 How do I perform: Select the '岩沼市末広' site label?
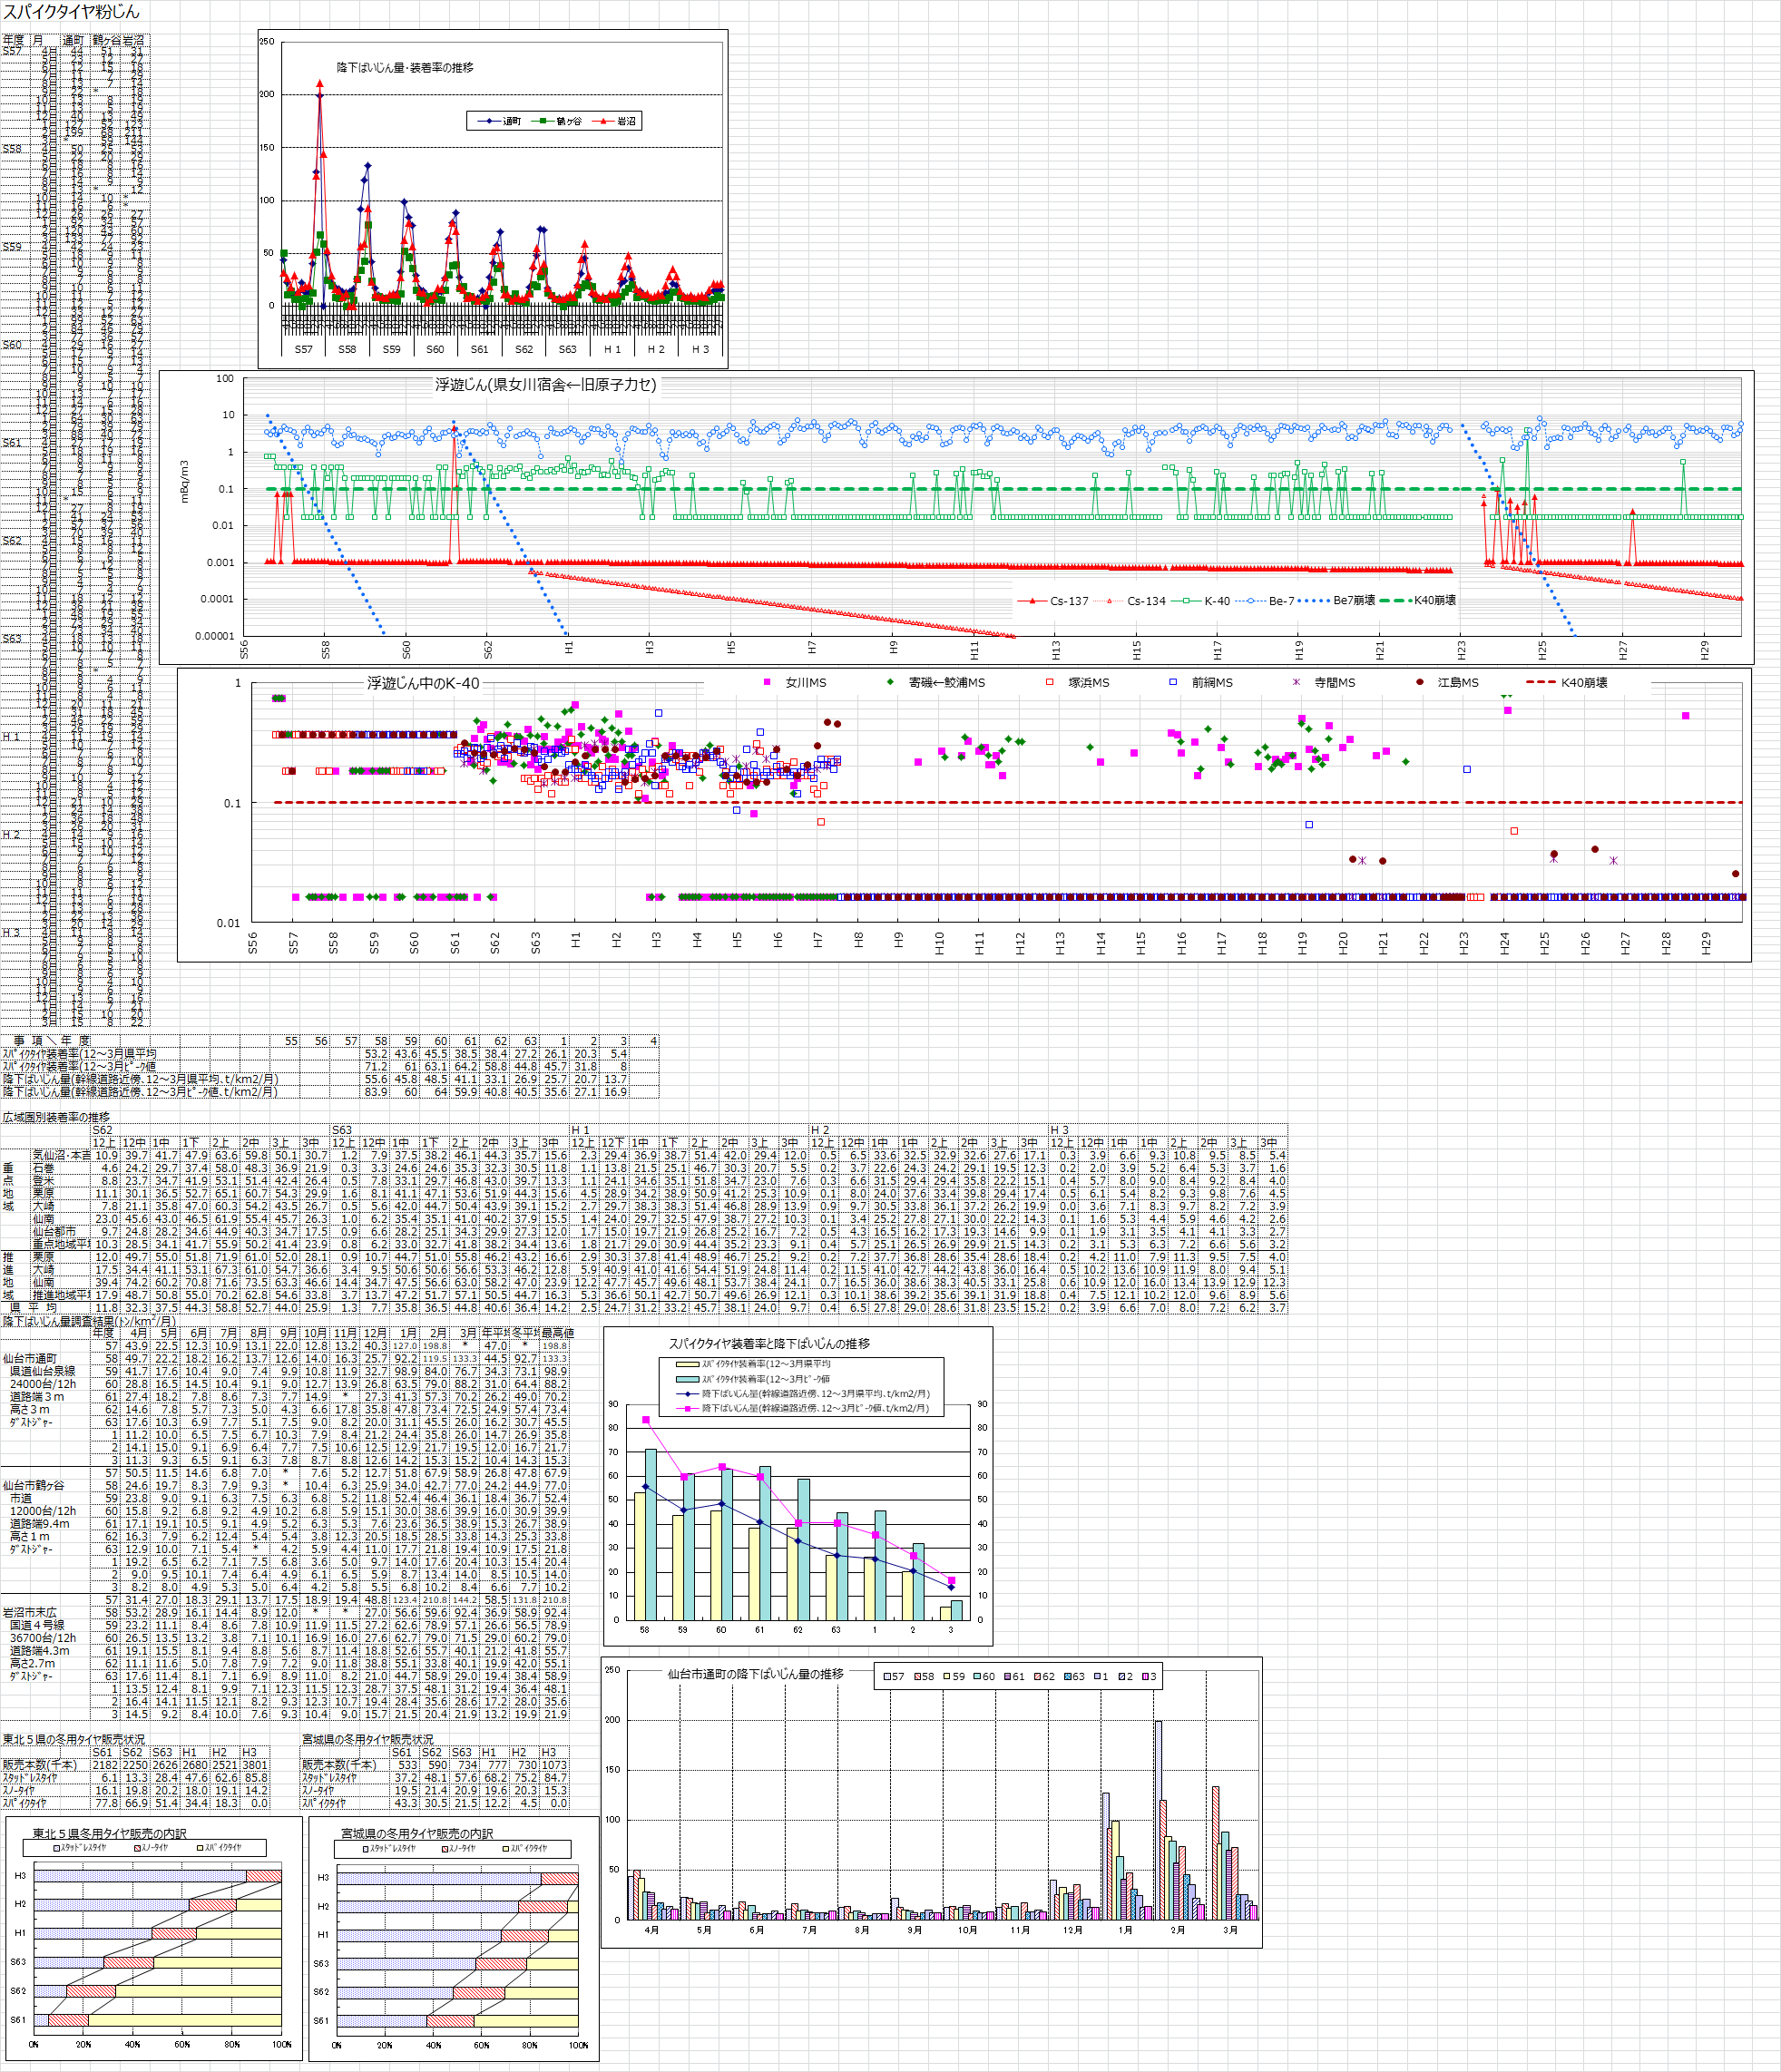point(30,1612)
